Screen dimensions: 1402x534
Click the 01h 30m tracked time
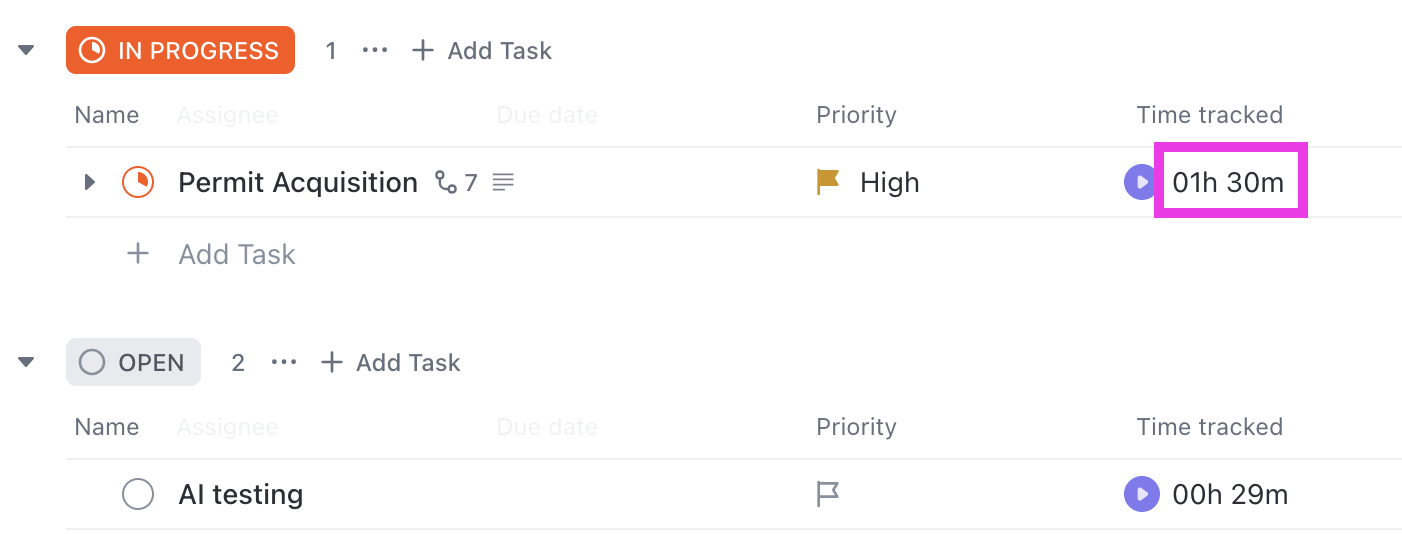1228,182
